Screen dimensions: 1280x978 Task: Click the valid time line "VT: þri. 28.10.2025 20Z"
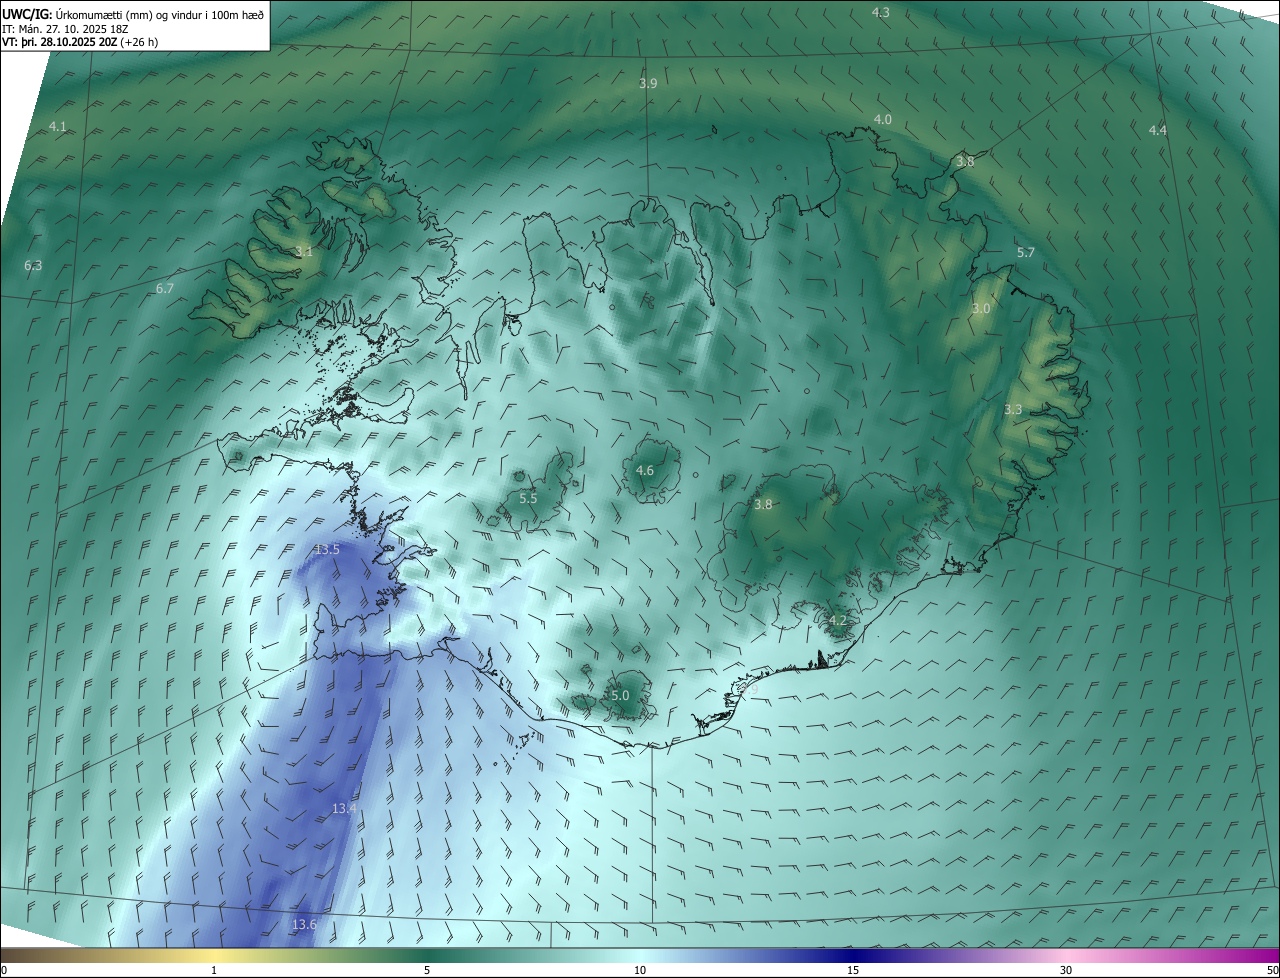point(60,42)
